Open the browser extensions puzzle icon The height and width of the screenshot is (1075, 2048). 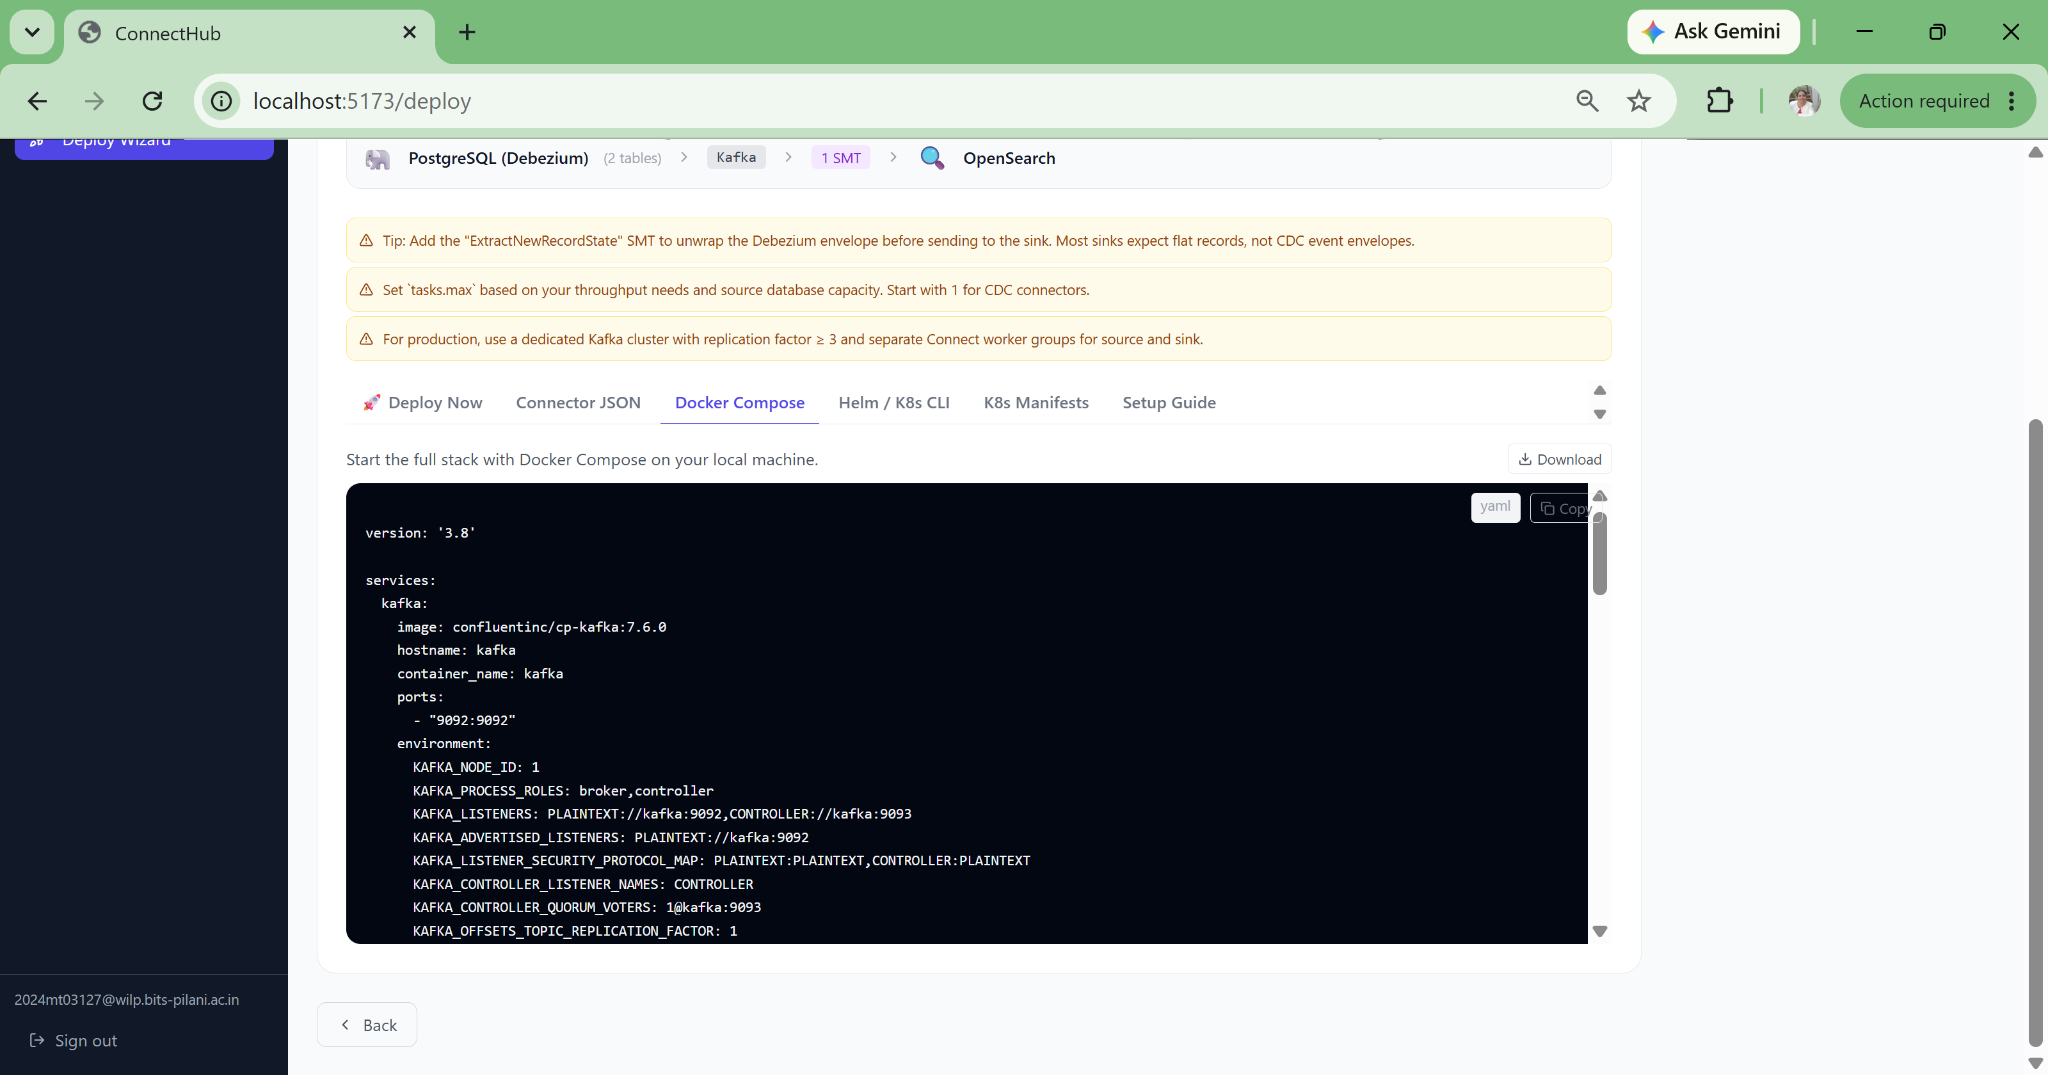pos(1720,101)
